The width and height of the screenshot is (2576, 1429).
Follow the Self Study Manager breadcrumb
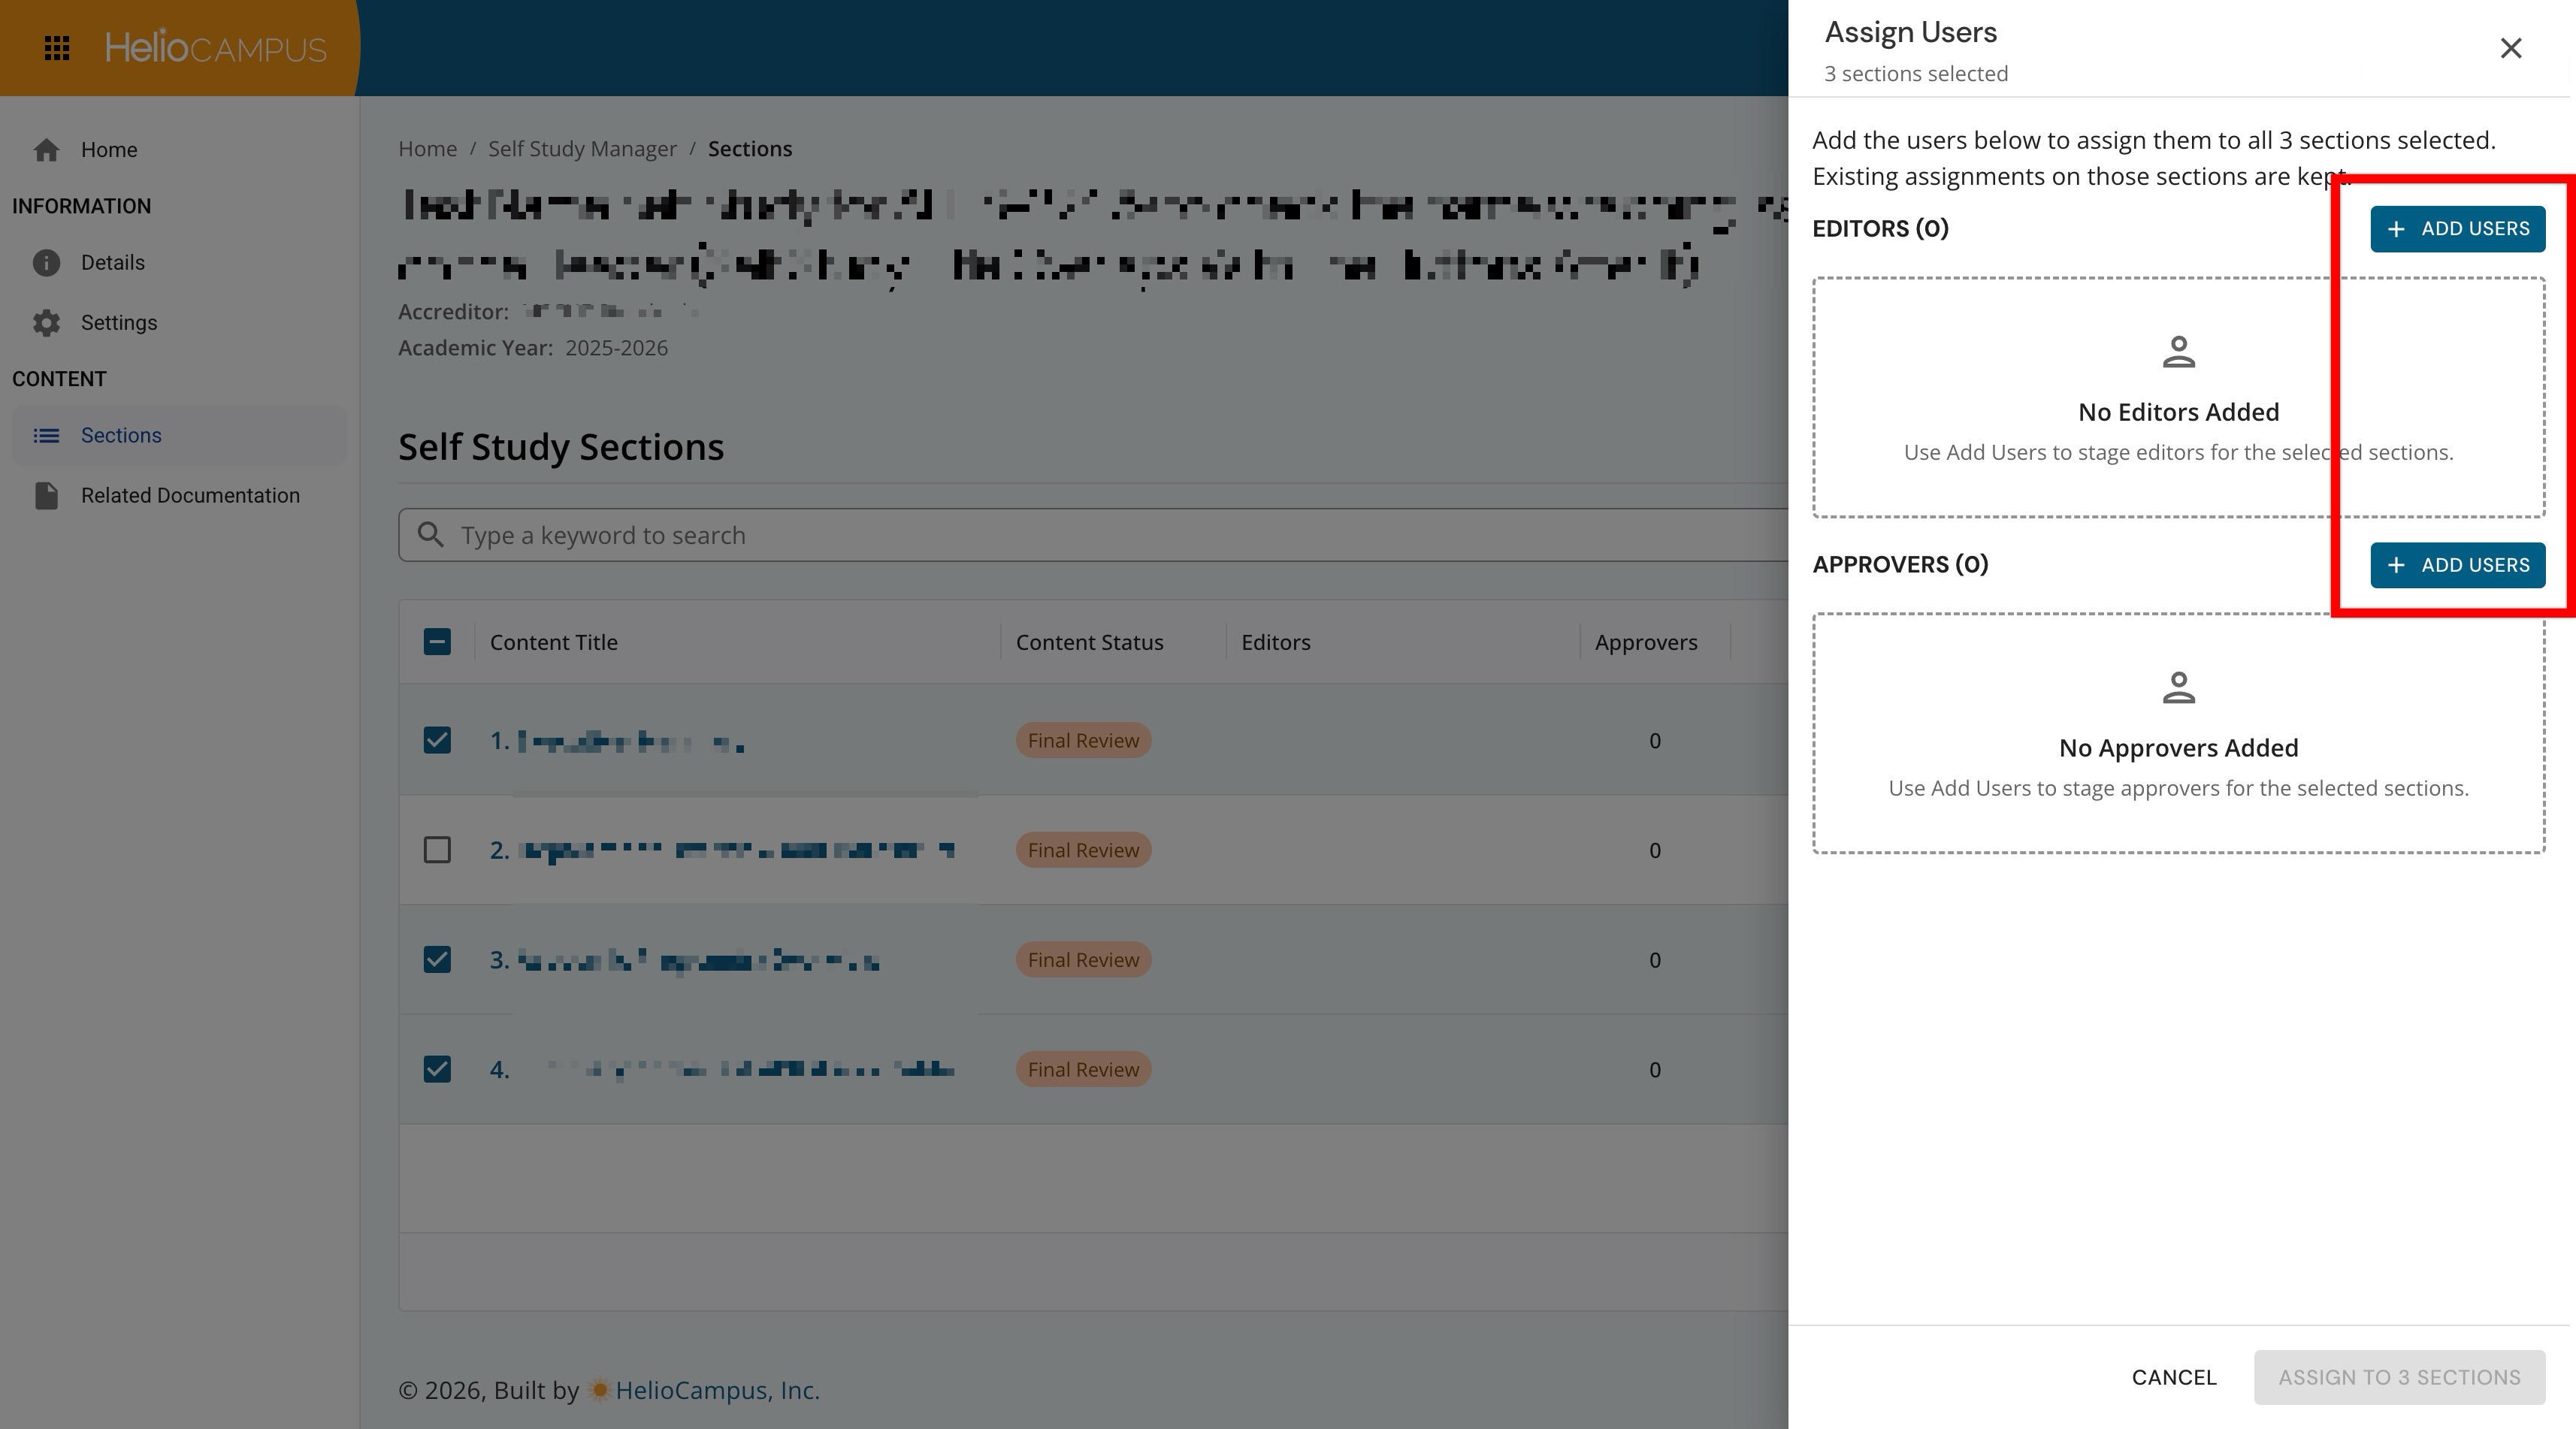(x=582, y=149)
